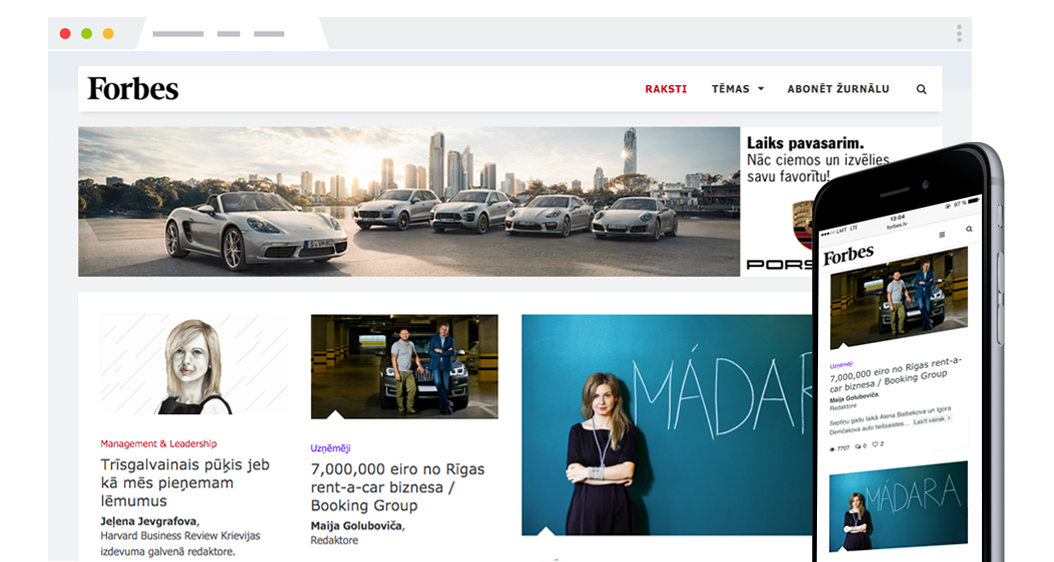Click author name Maija Golubovica on desktop

click(356, 526)
